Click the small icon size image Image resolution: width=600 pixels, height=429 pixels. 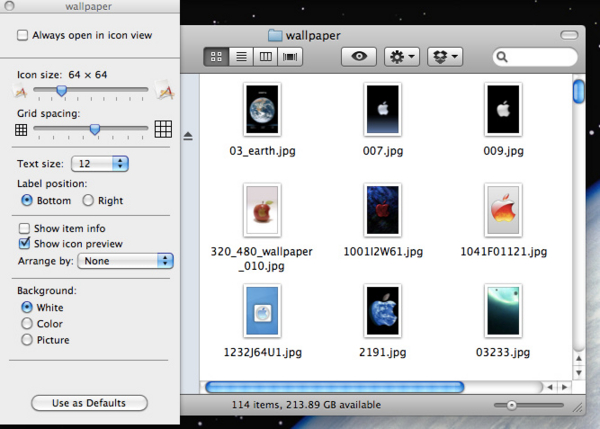click(x=20, y=91)
